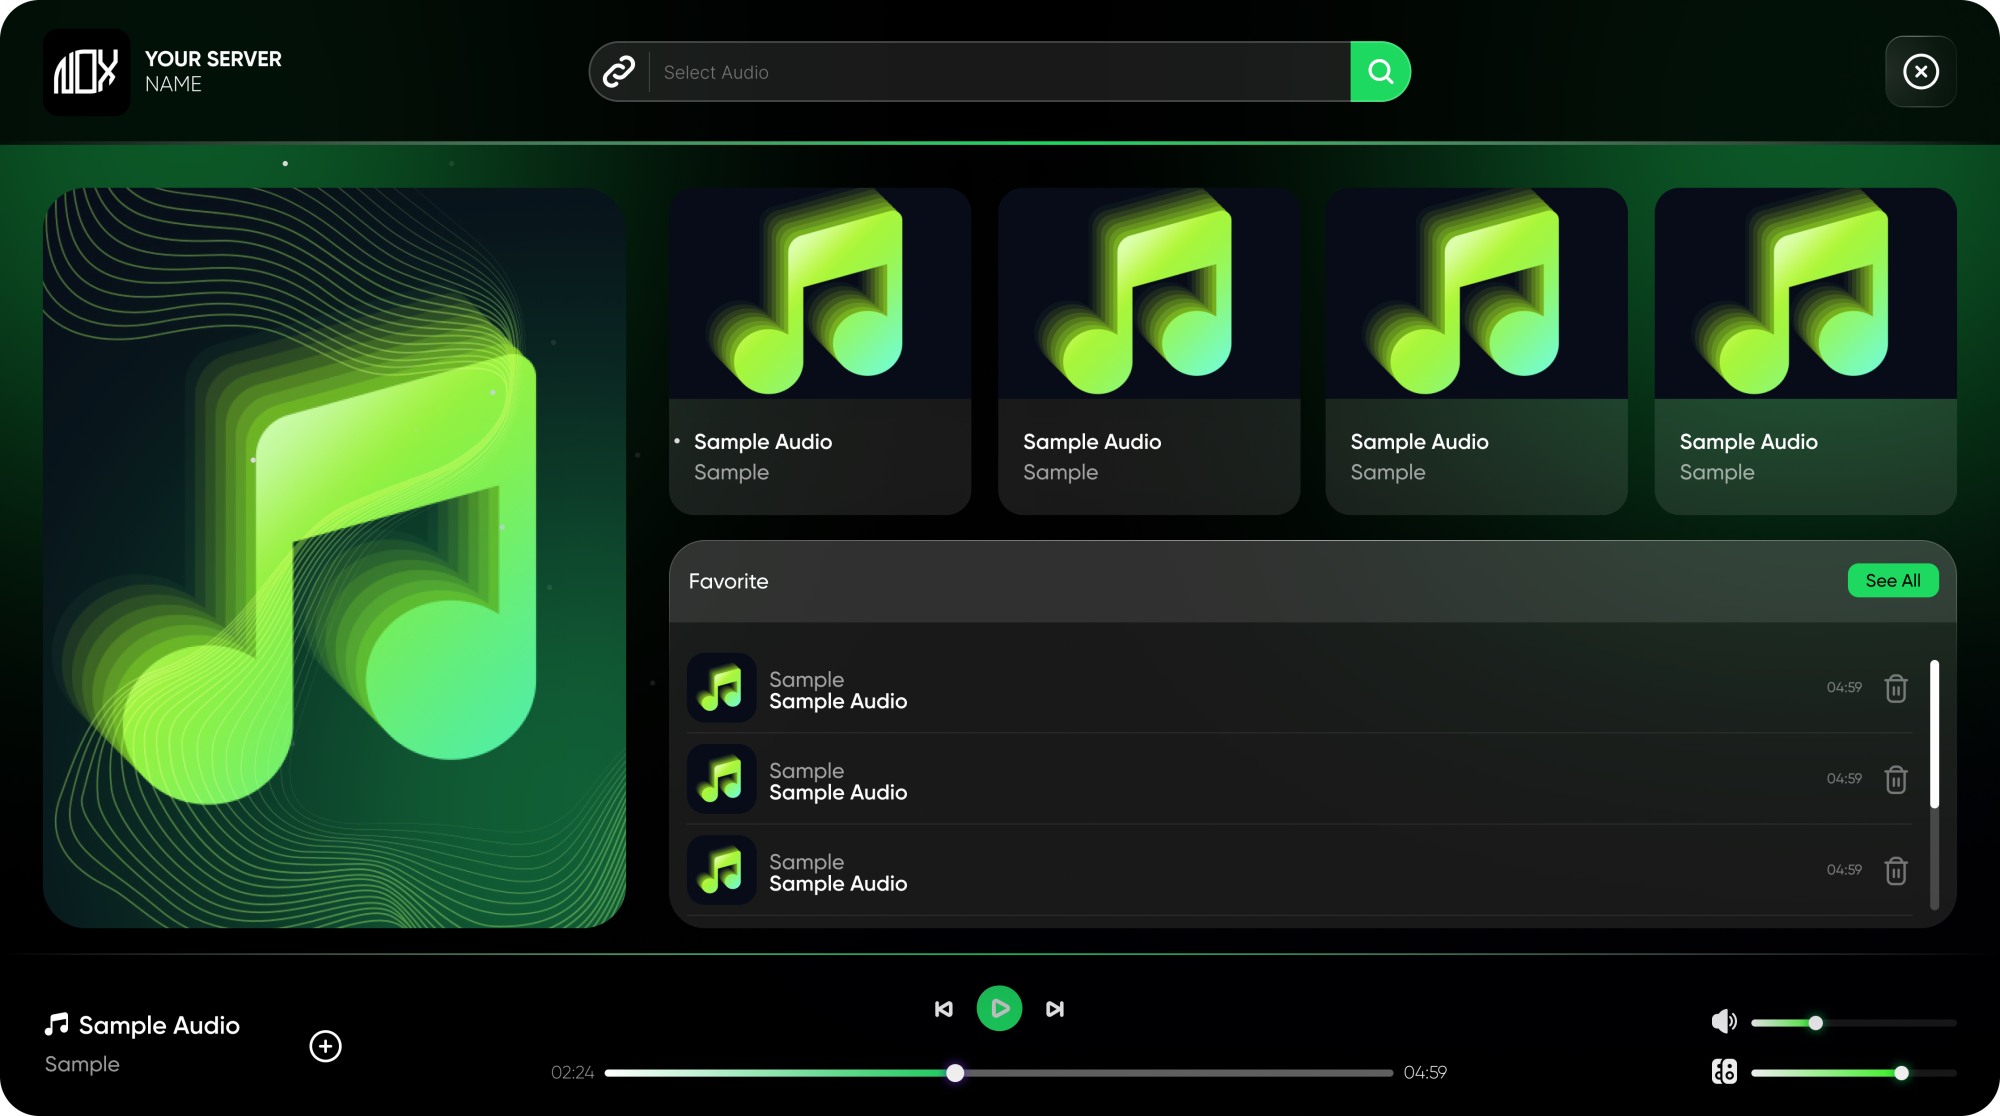This screenshot has height=1116, width=2000.
Task: Click the Favorite section heading
Action: [728, 581]
